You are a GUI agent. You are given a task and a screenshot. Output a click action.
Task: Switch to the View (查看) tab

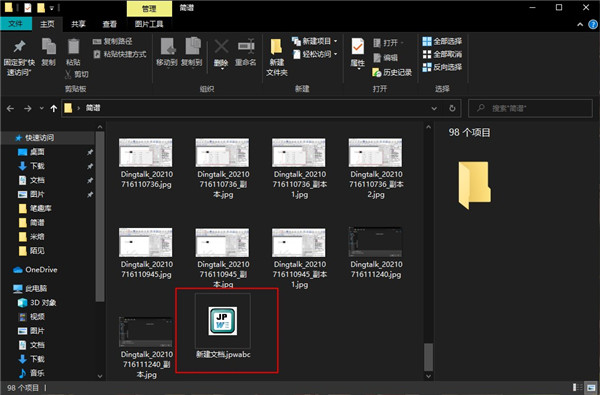pos(109,24)
